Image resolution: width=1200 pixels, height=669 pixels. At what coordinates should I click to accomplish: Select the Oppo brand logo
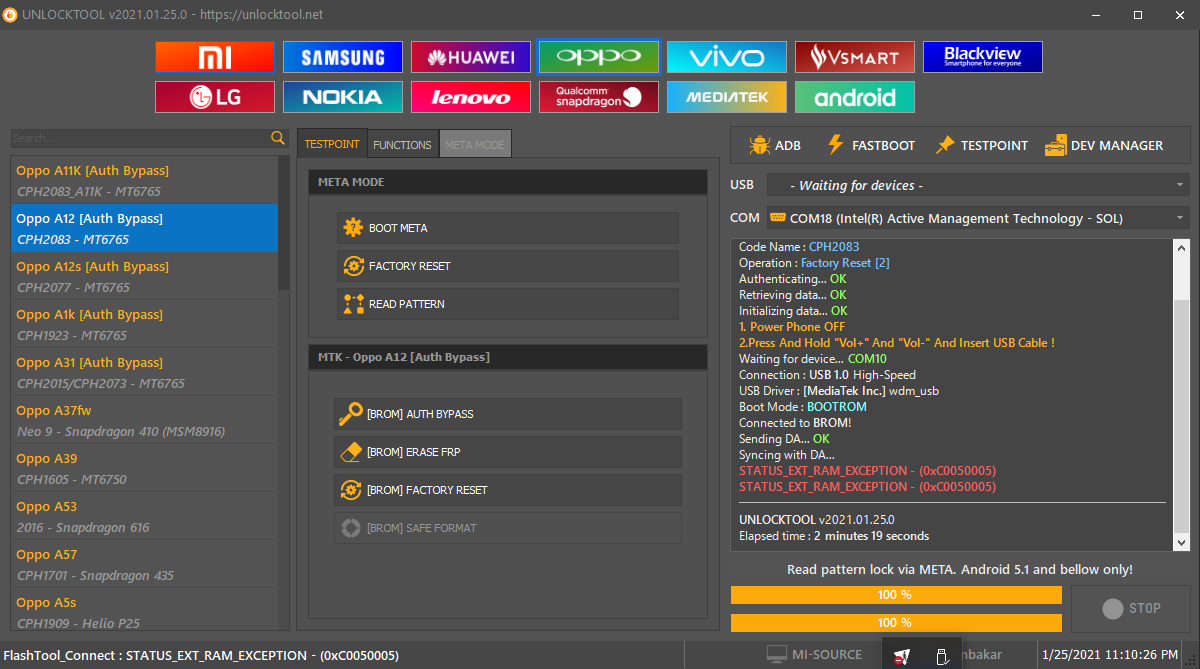click(x=599, y=57)
